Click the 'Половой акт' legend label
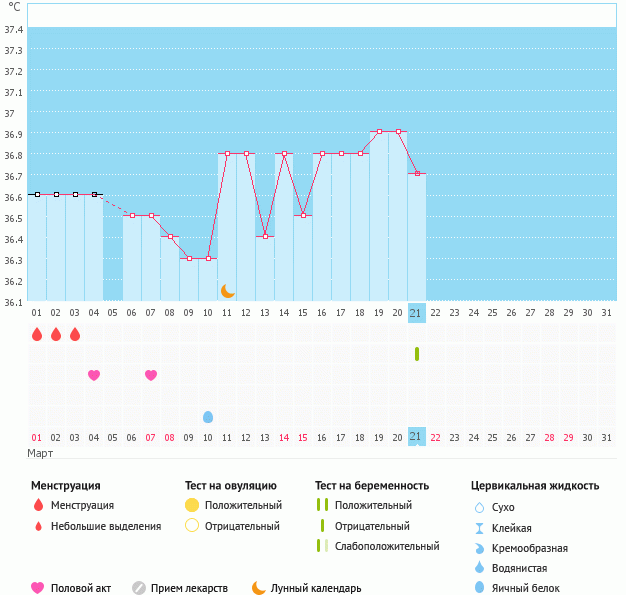 tap(83, 588)
